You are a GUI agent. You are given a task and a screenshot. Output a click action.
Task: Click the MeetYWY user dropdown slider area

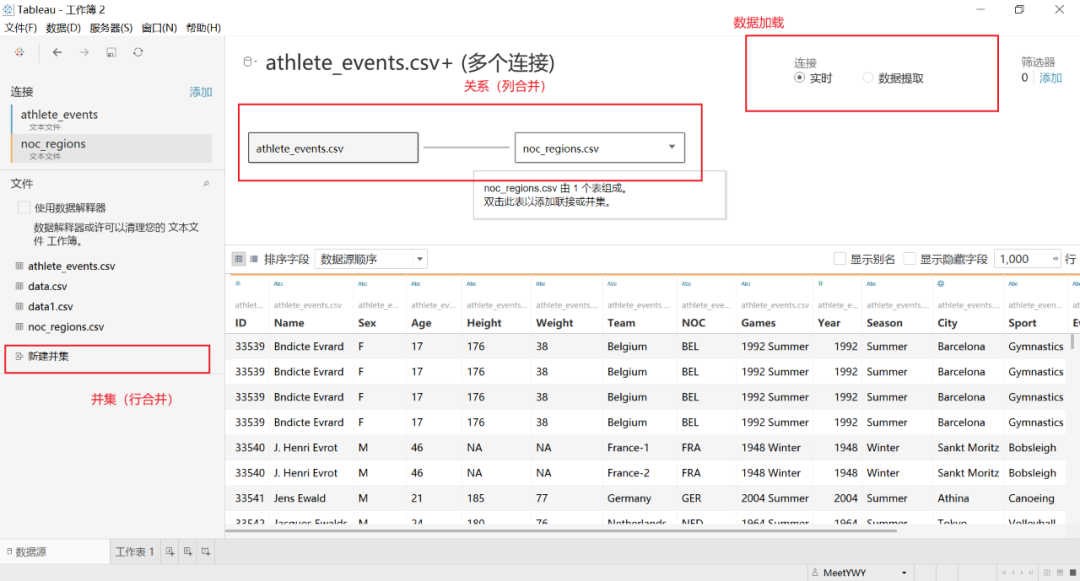click(x=903, y=571)
